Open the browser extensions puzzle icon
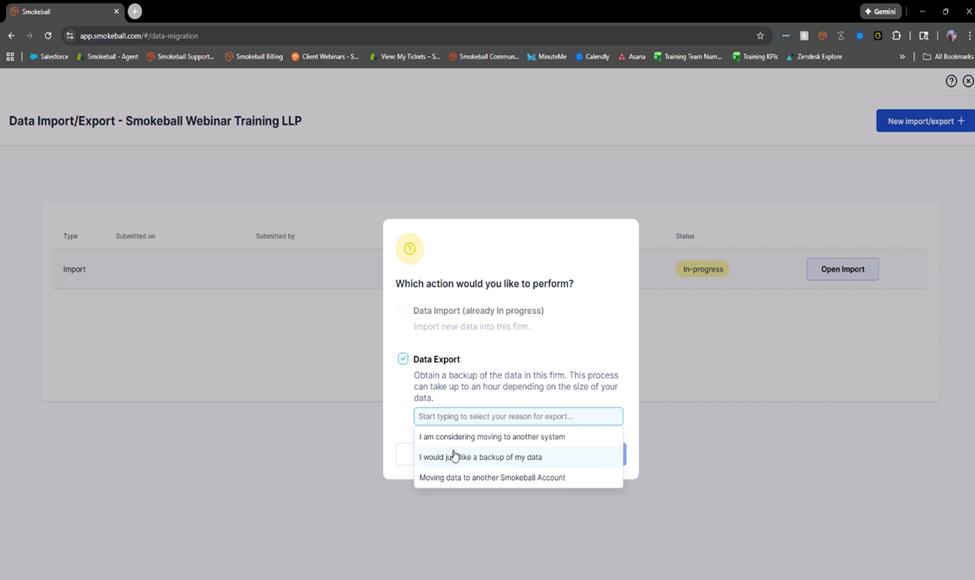 click(896, 35)
